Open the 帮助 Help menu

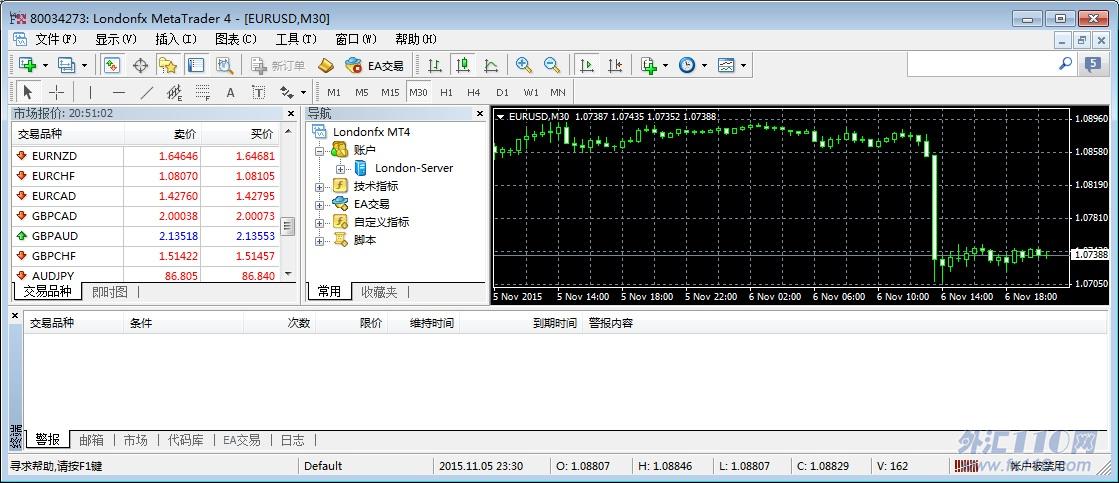point(415,39)
